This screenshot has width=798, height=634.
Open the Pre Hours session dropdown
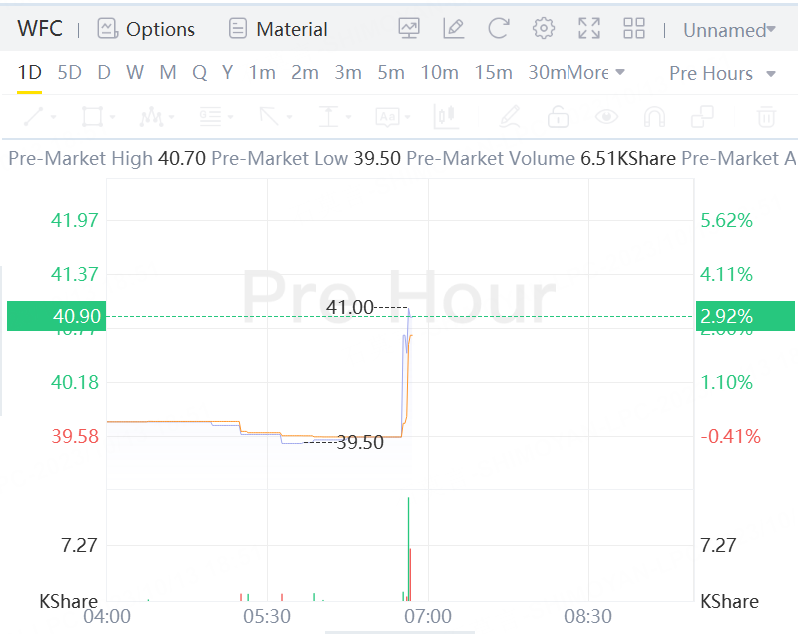(722, 73)
